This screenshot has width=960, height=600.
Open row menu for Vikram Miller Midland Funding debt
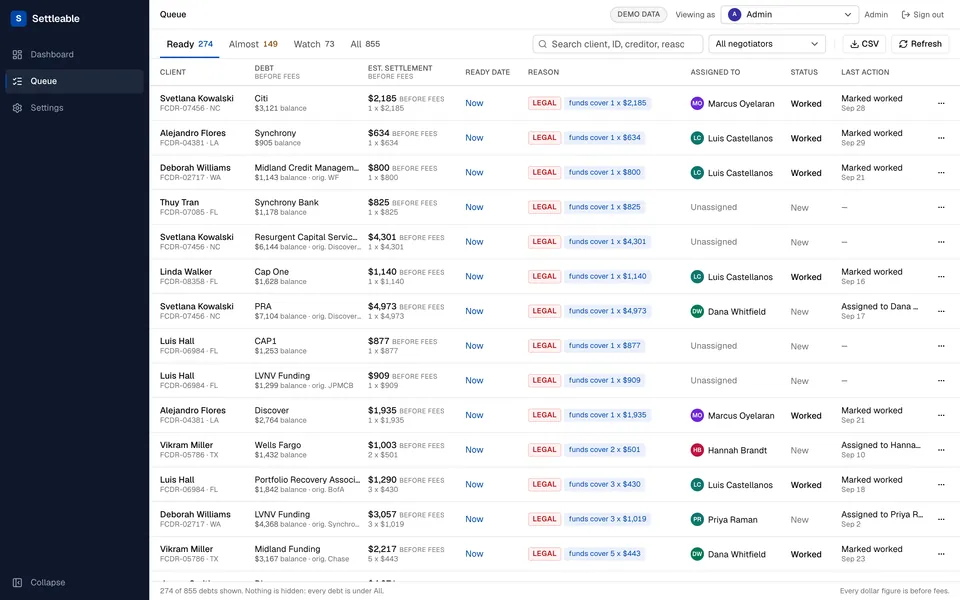941,554
